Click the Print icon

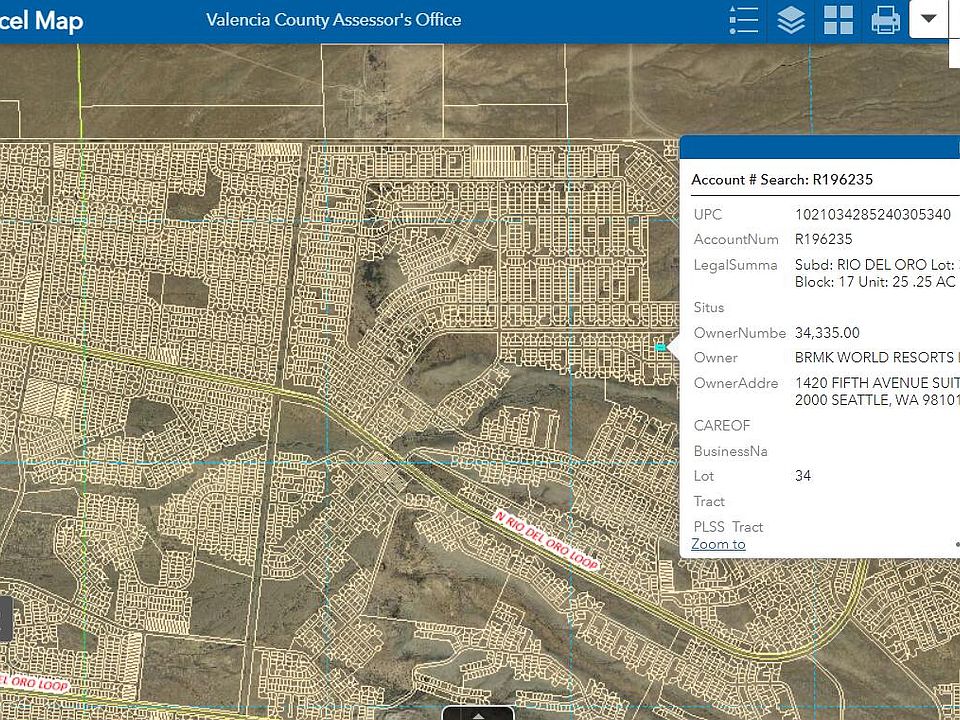(885, 20)
